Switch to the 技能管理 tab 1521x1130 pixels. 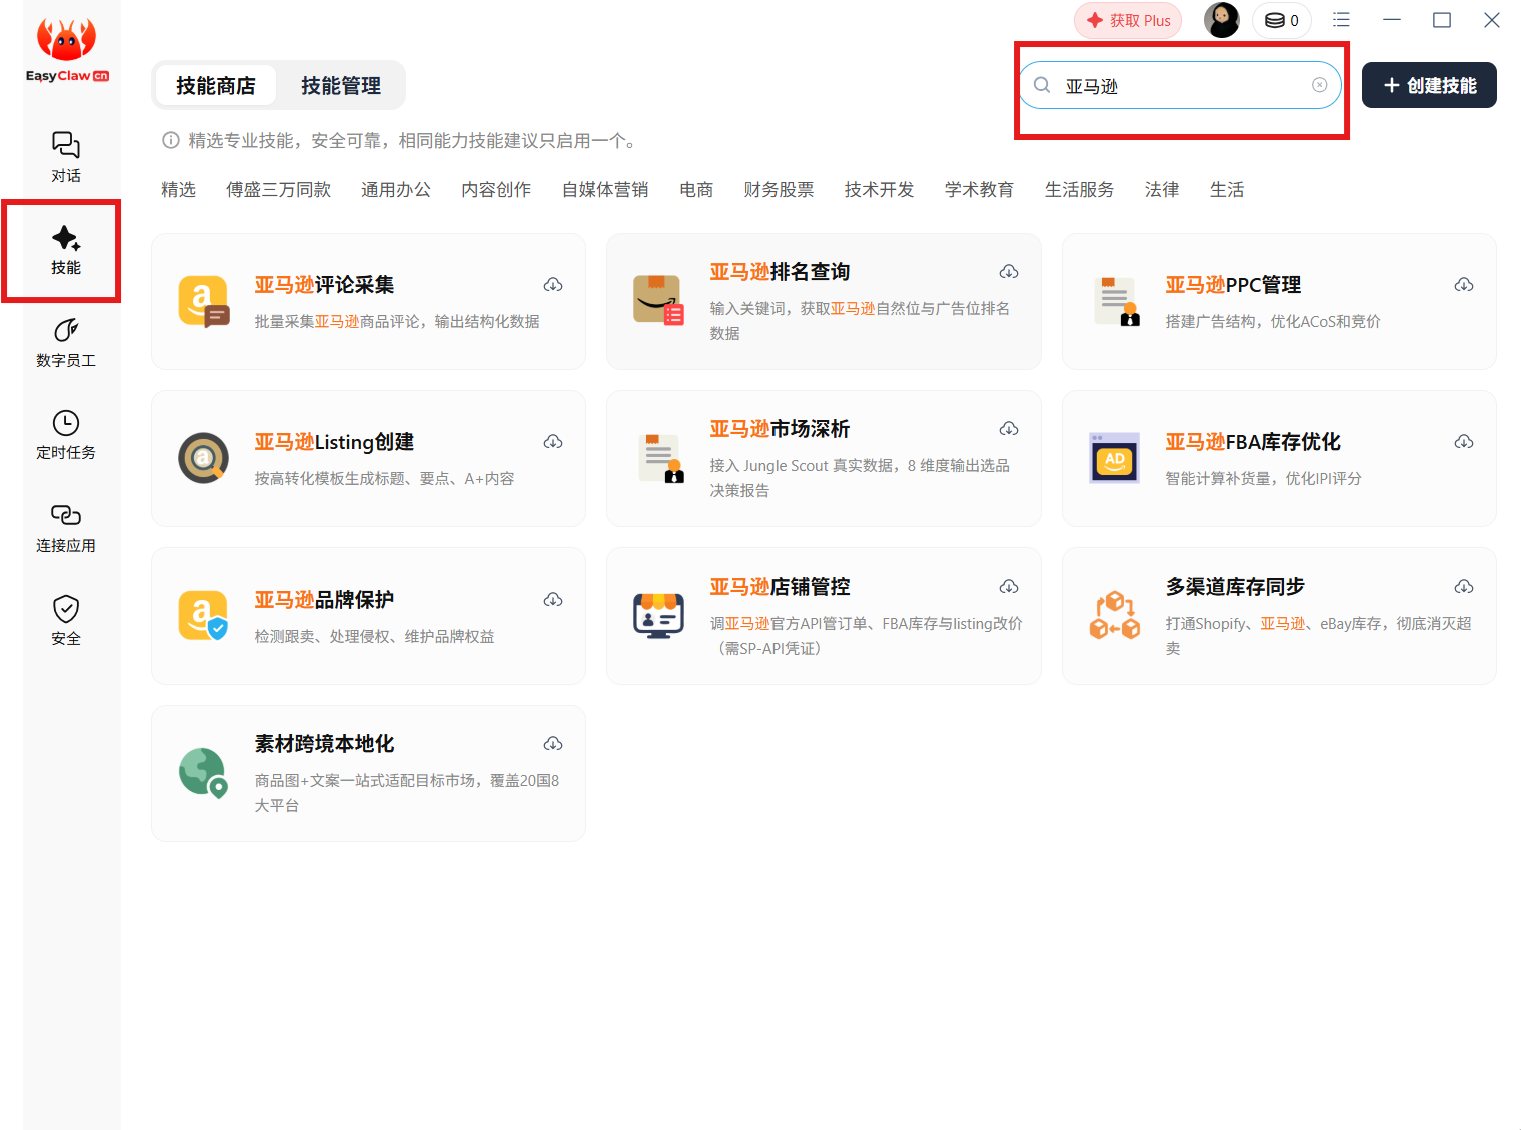[x=341, y=86]
